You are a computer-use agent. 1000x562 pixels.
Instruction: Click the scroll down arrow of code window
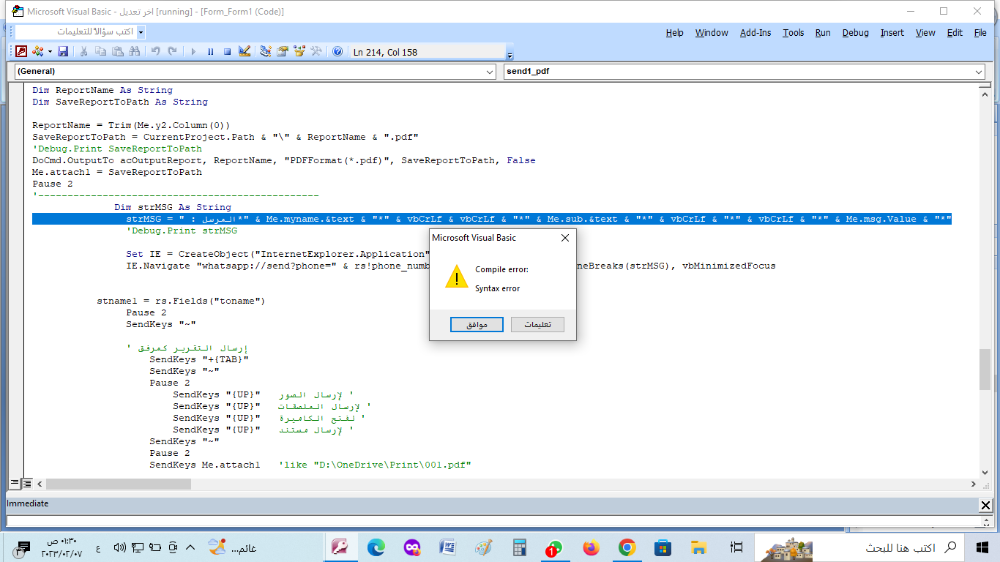click(985, 472)
